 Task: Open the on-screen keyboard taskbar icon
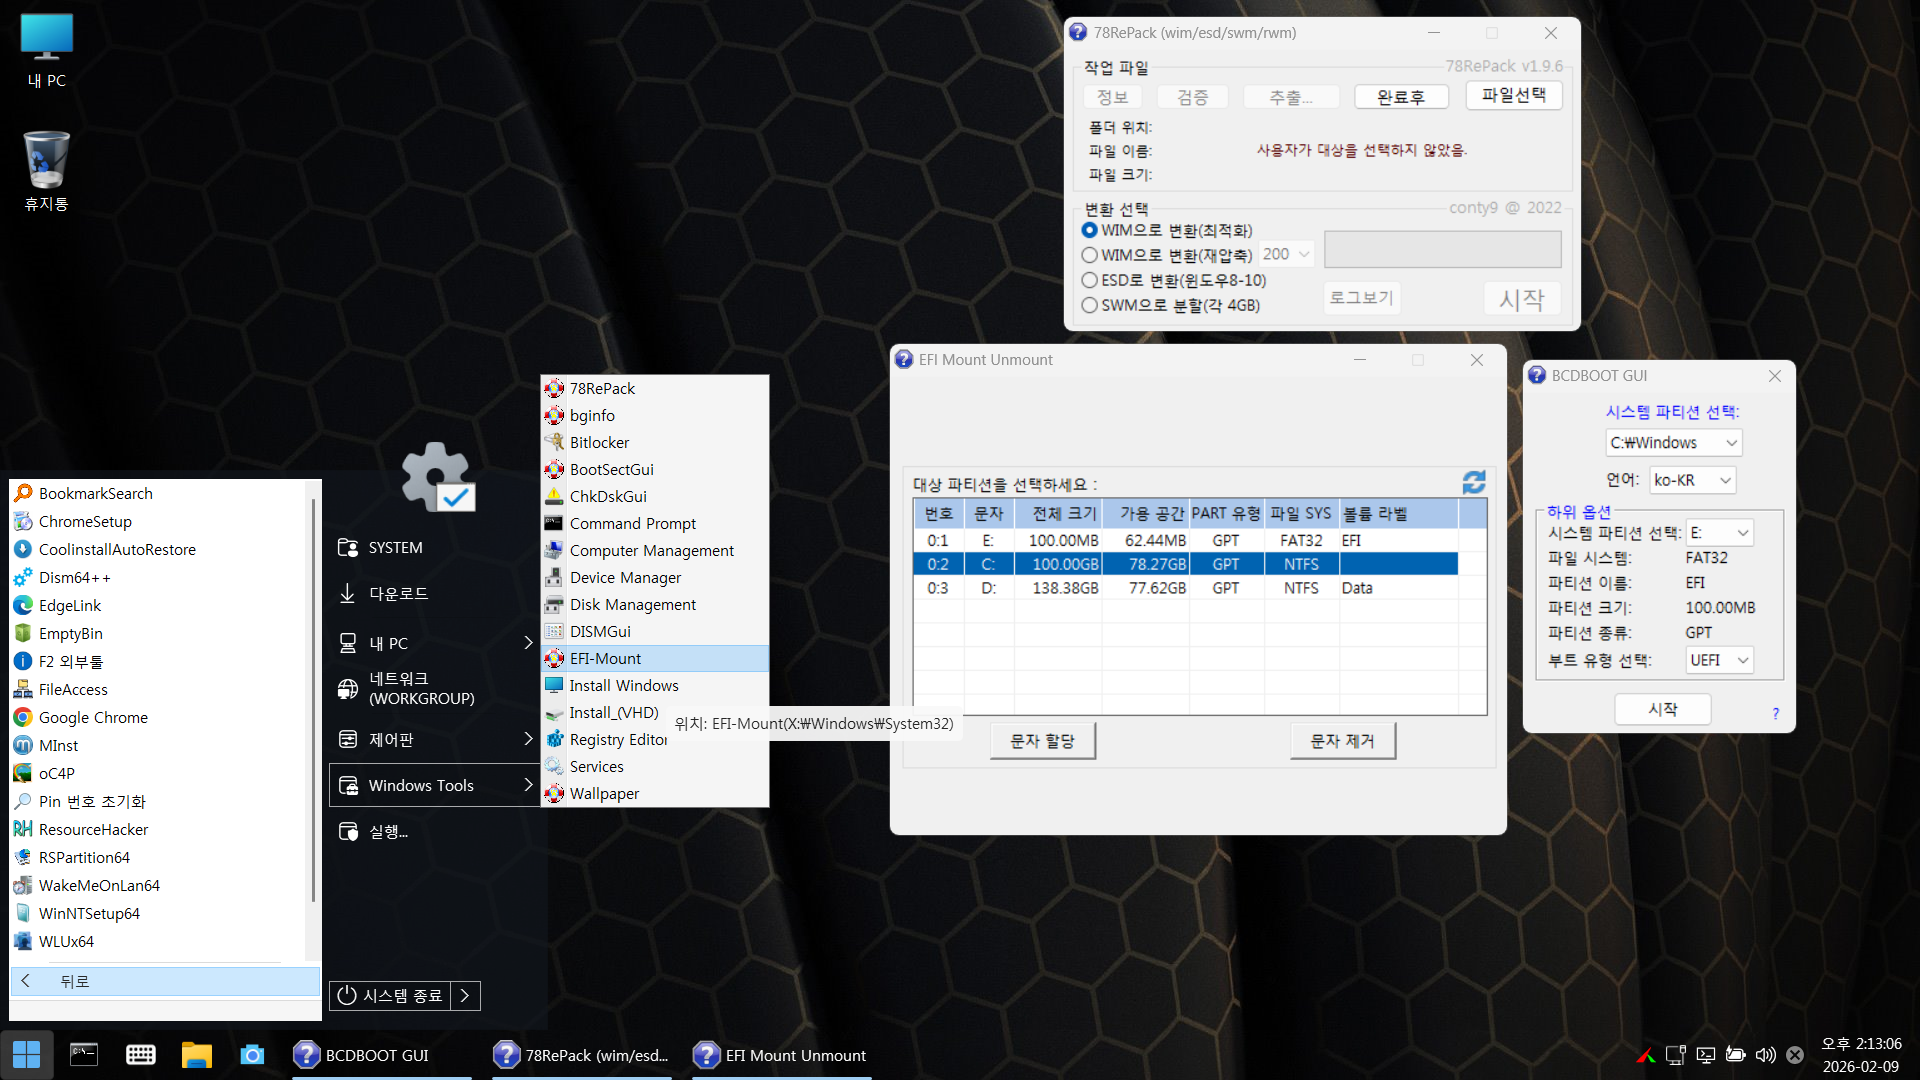[x=141, y=1055]
